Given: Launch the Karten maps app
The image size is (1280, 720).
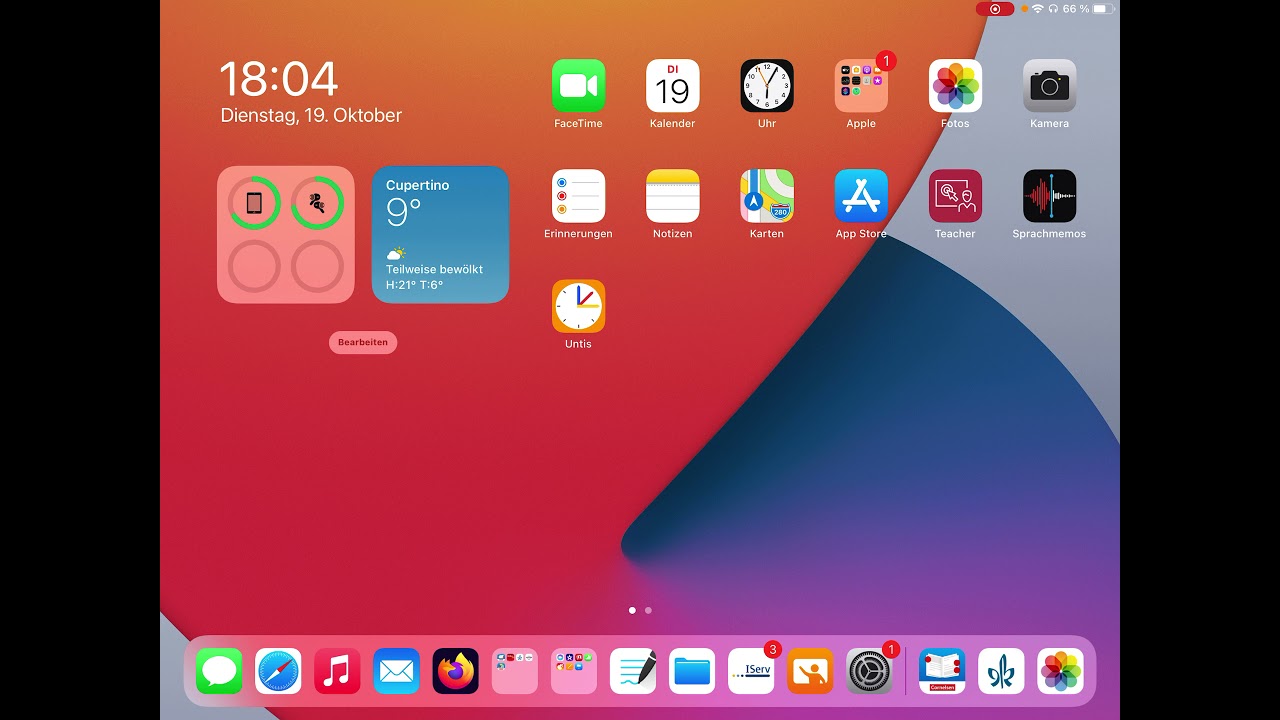Looking at the screenshot, I should pyautogui.click(x=767, y=196).
